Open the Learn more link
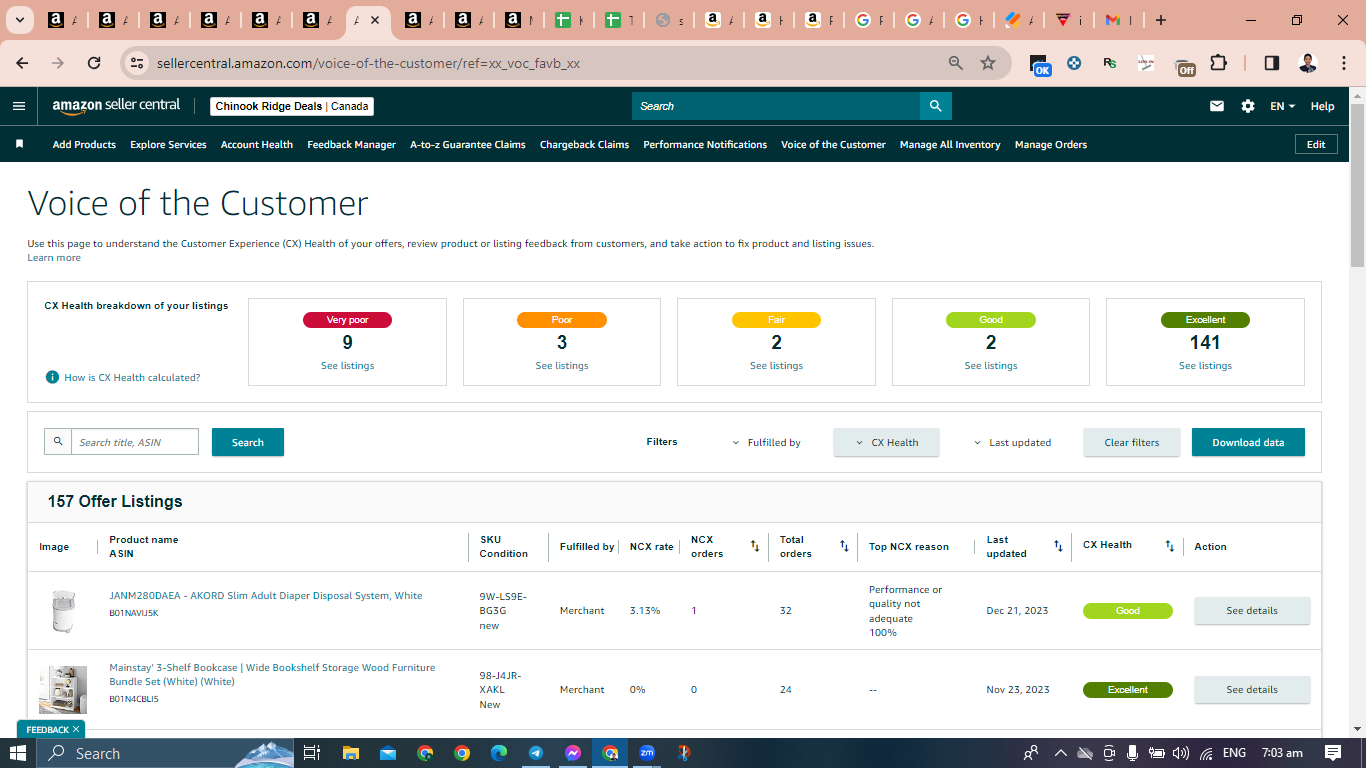The image size is (1366, 768). 54,258
